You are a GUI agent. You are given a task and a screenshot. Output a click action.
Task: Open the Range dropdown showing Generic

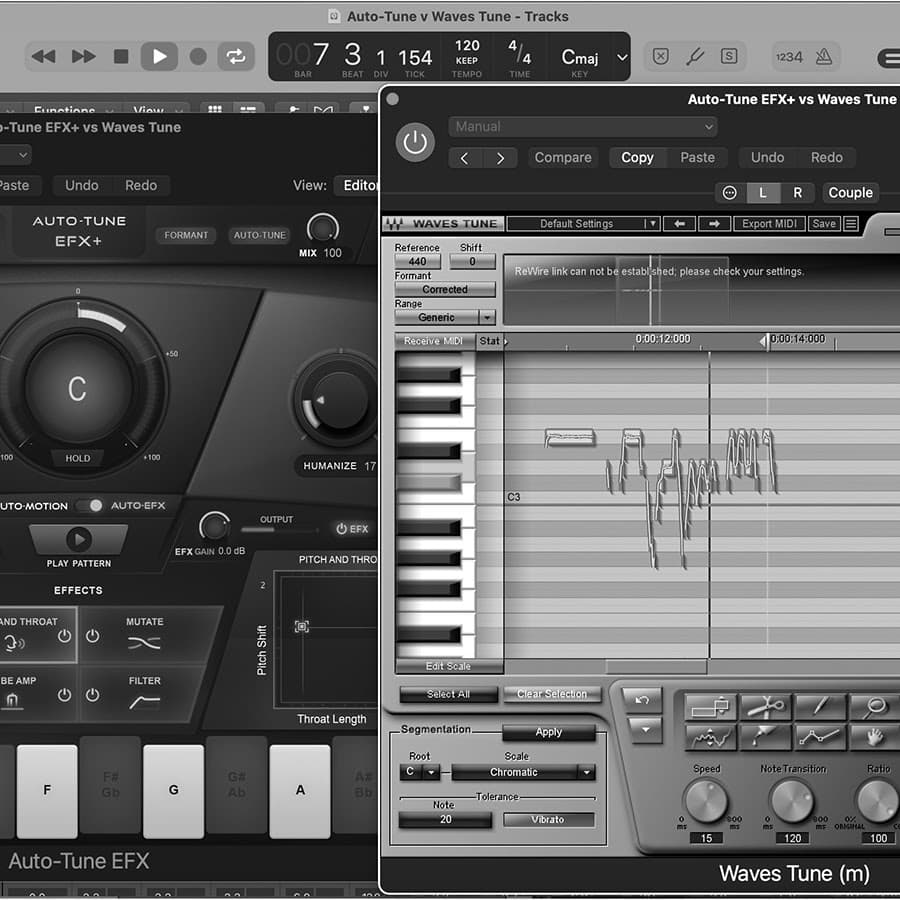tap(444, 316)
